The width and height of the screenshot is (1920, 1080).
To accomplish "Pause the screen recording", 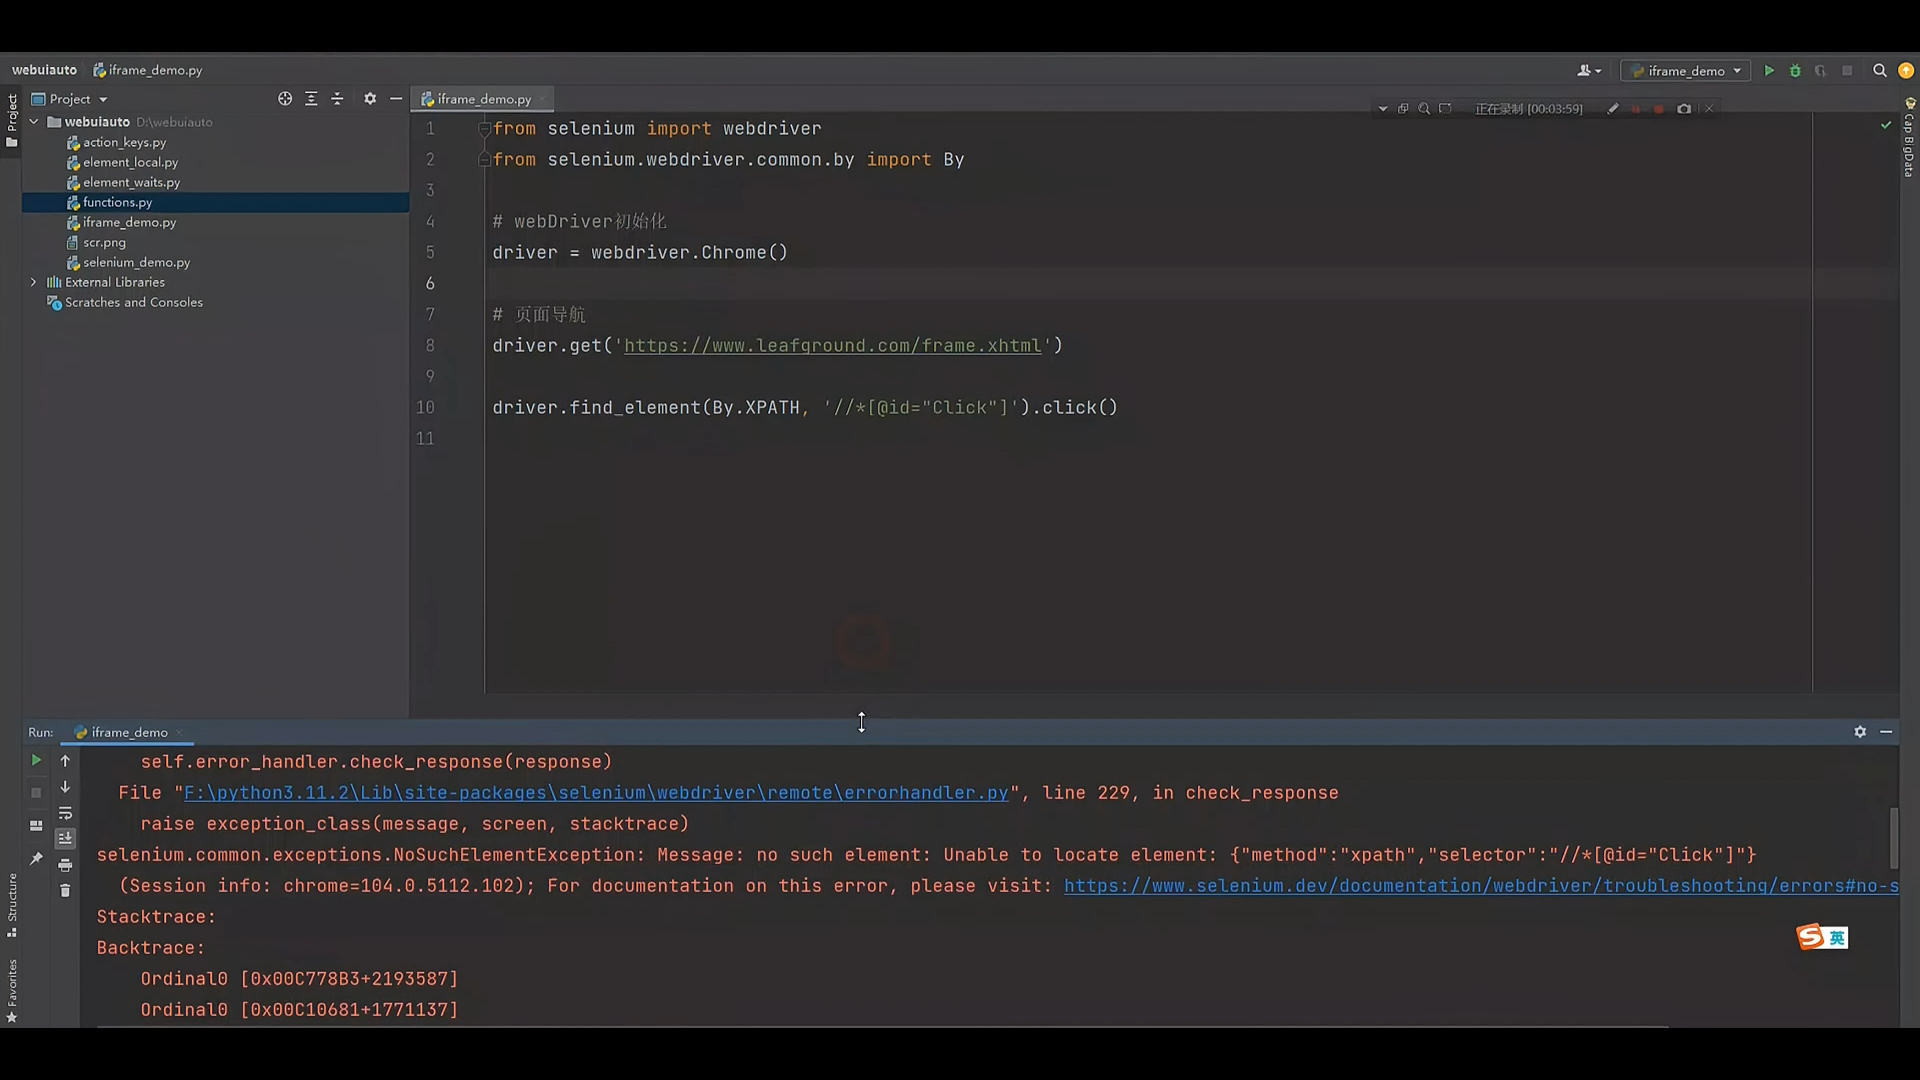I will [x=1636, y=109].
